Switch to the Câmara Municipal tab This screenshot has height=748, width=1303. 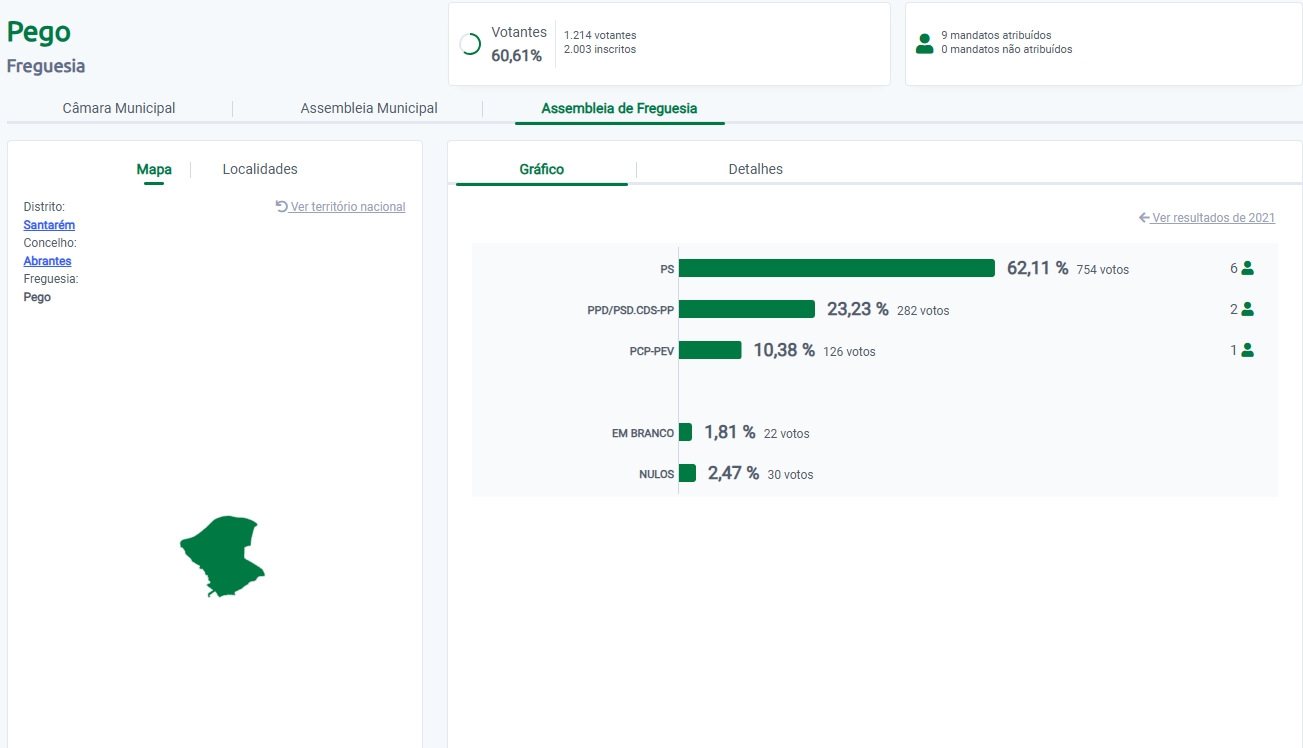tap(119, 108)
